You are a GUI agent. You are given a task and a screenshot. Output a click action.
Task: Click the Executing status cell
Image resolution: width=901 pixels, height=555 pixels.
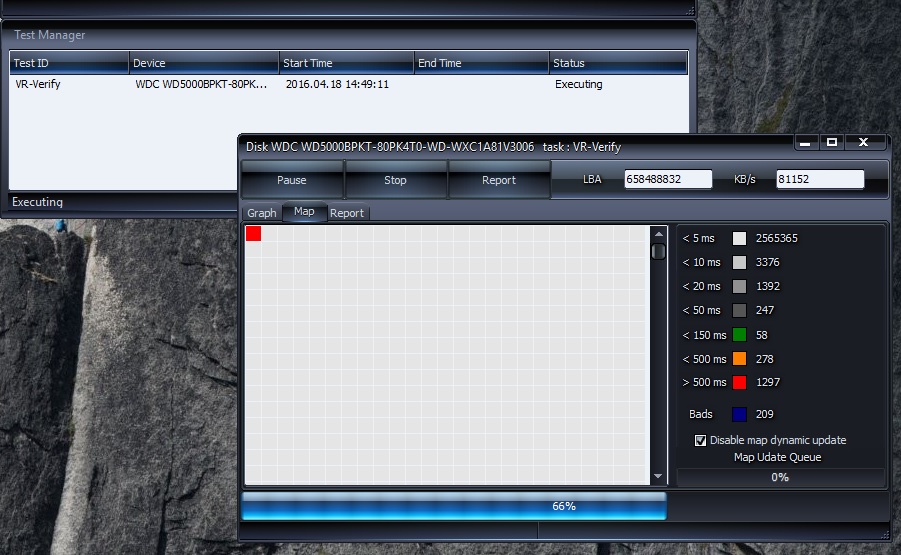(x=579, y=84)
